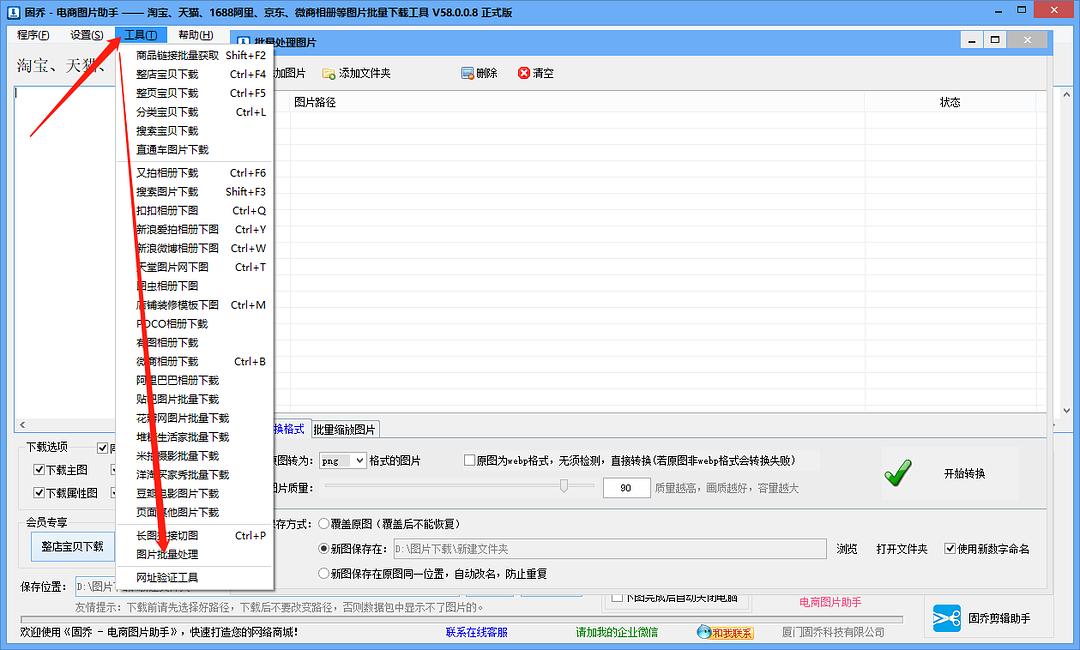Open the png format dropdown
1080x650 pixels.
pos(360,461)
